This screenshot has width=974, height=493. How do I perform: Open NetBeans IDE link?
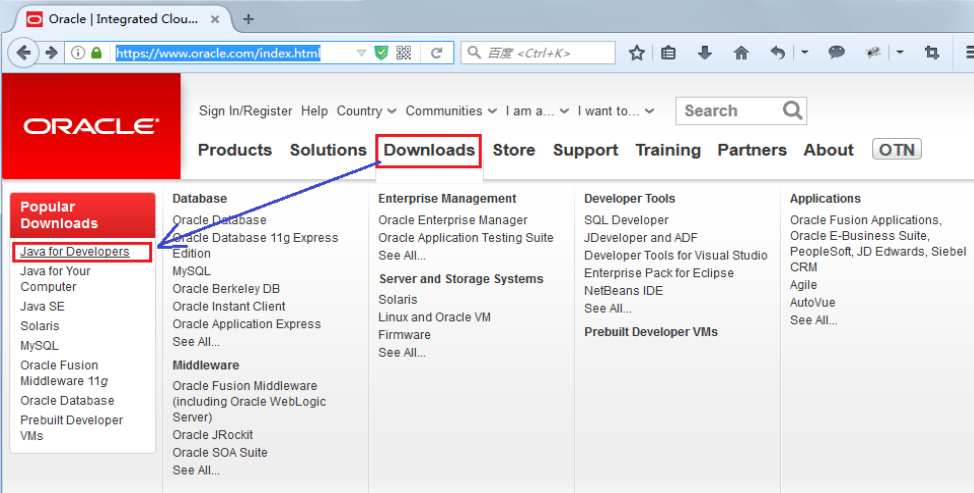624,291
